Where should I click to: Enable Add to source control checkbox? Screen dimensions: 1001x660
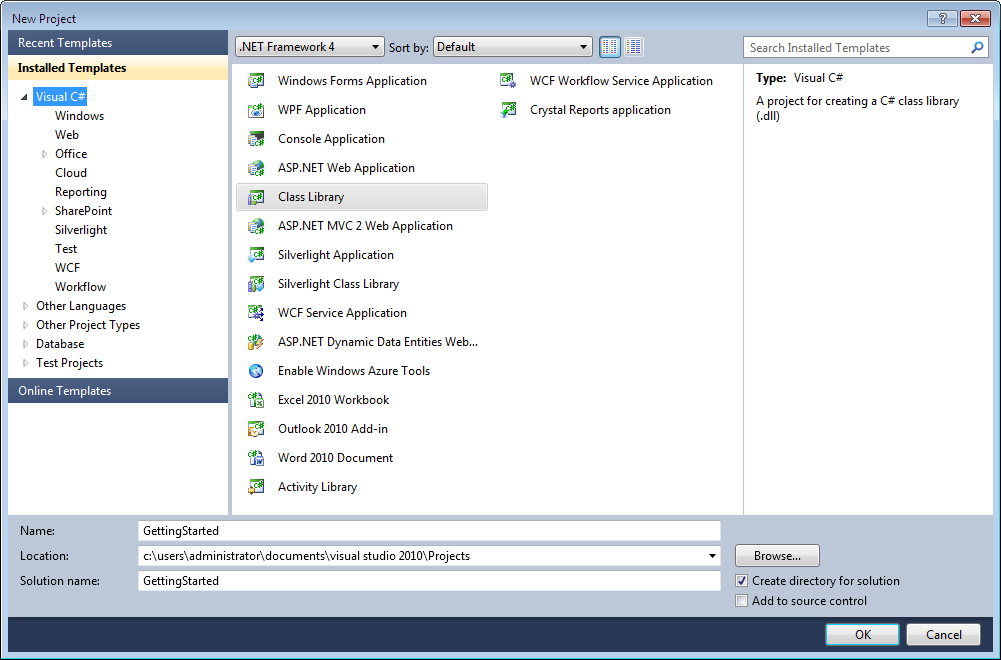click(741, 601)
